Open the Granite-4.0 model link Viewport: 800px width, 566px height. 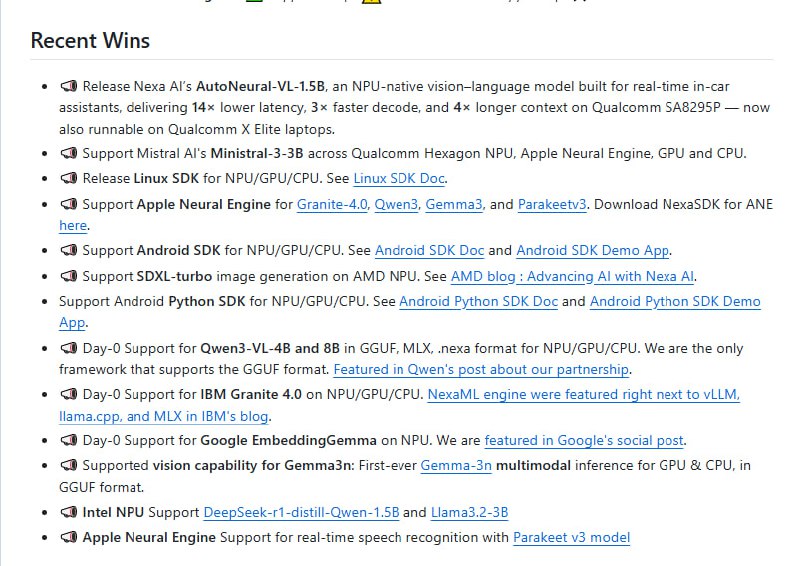[331, 204]
